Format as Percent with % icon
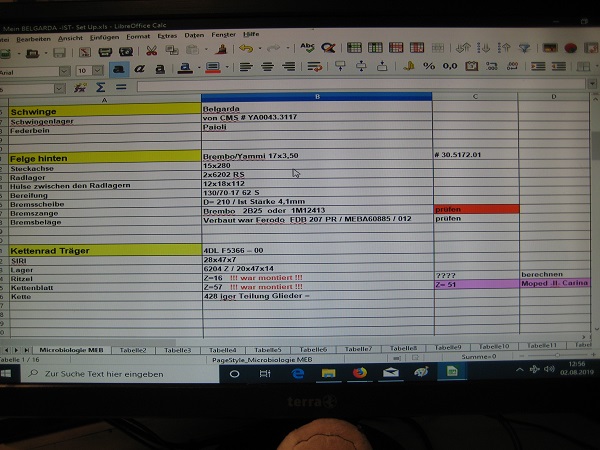Image resolution: width=600 pixels, height=450 pixels. (x=429, y=66)
